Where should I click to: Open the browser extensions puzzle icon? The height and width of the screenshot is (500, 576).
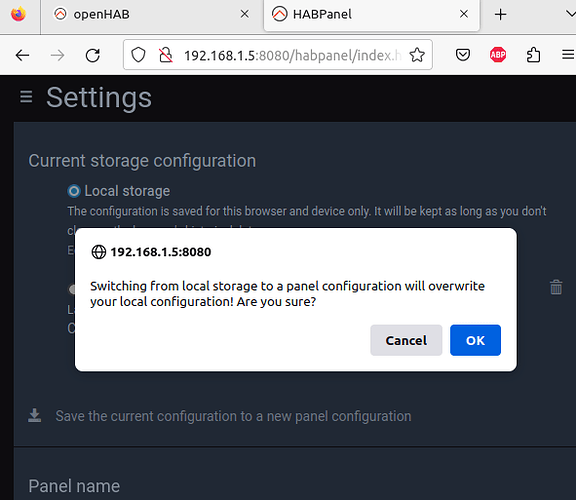pyautogui.click(x=533, y=55)
